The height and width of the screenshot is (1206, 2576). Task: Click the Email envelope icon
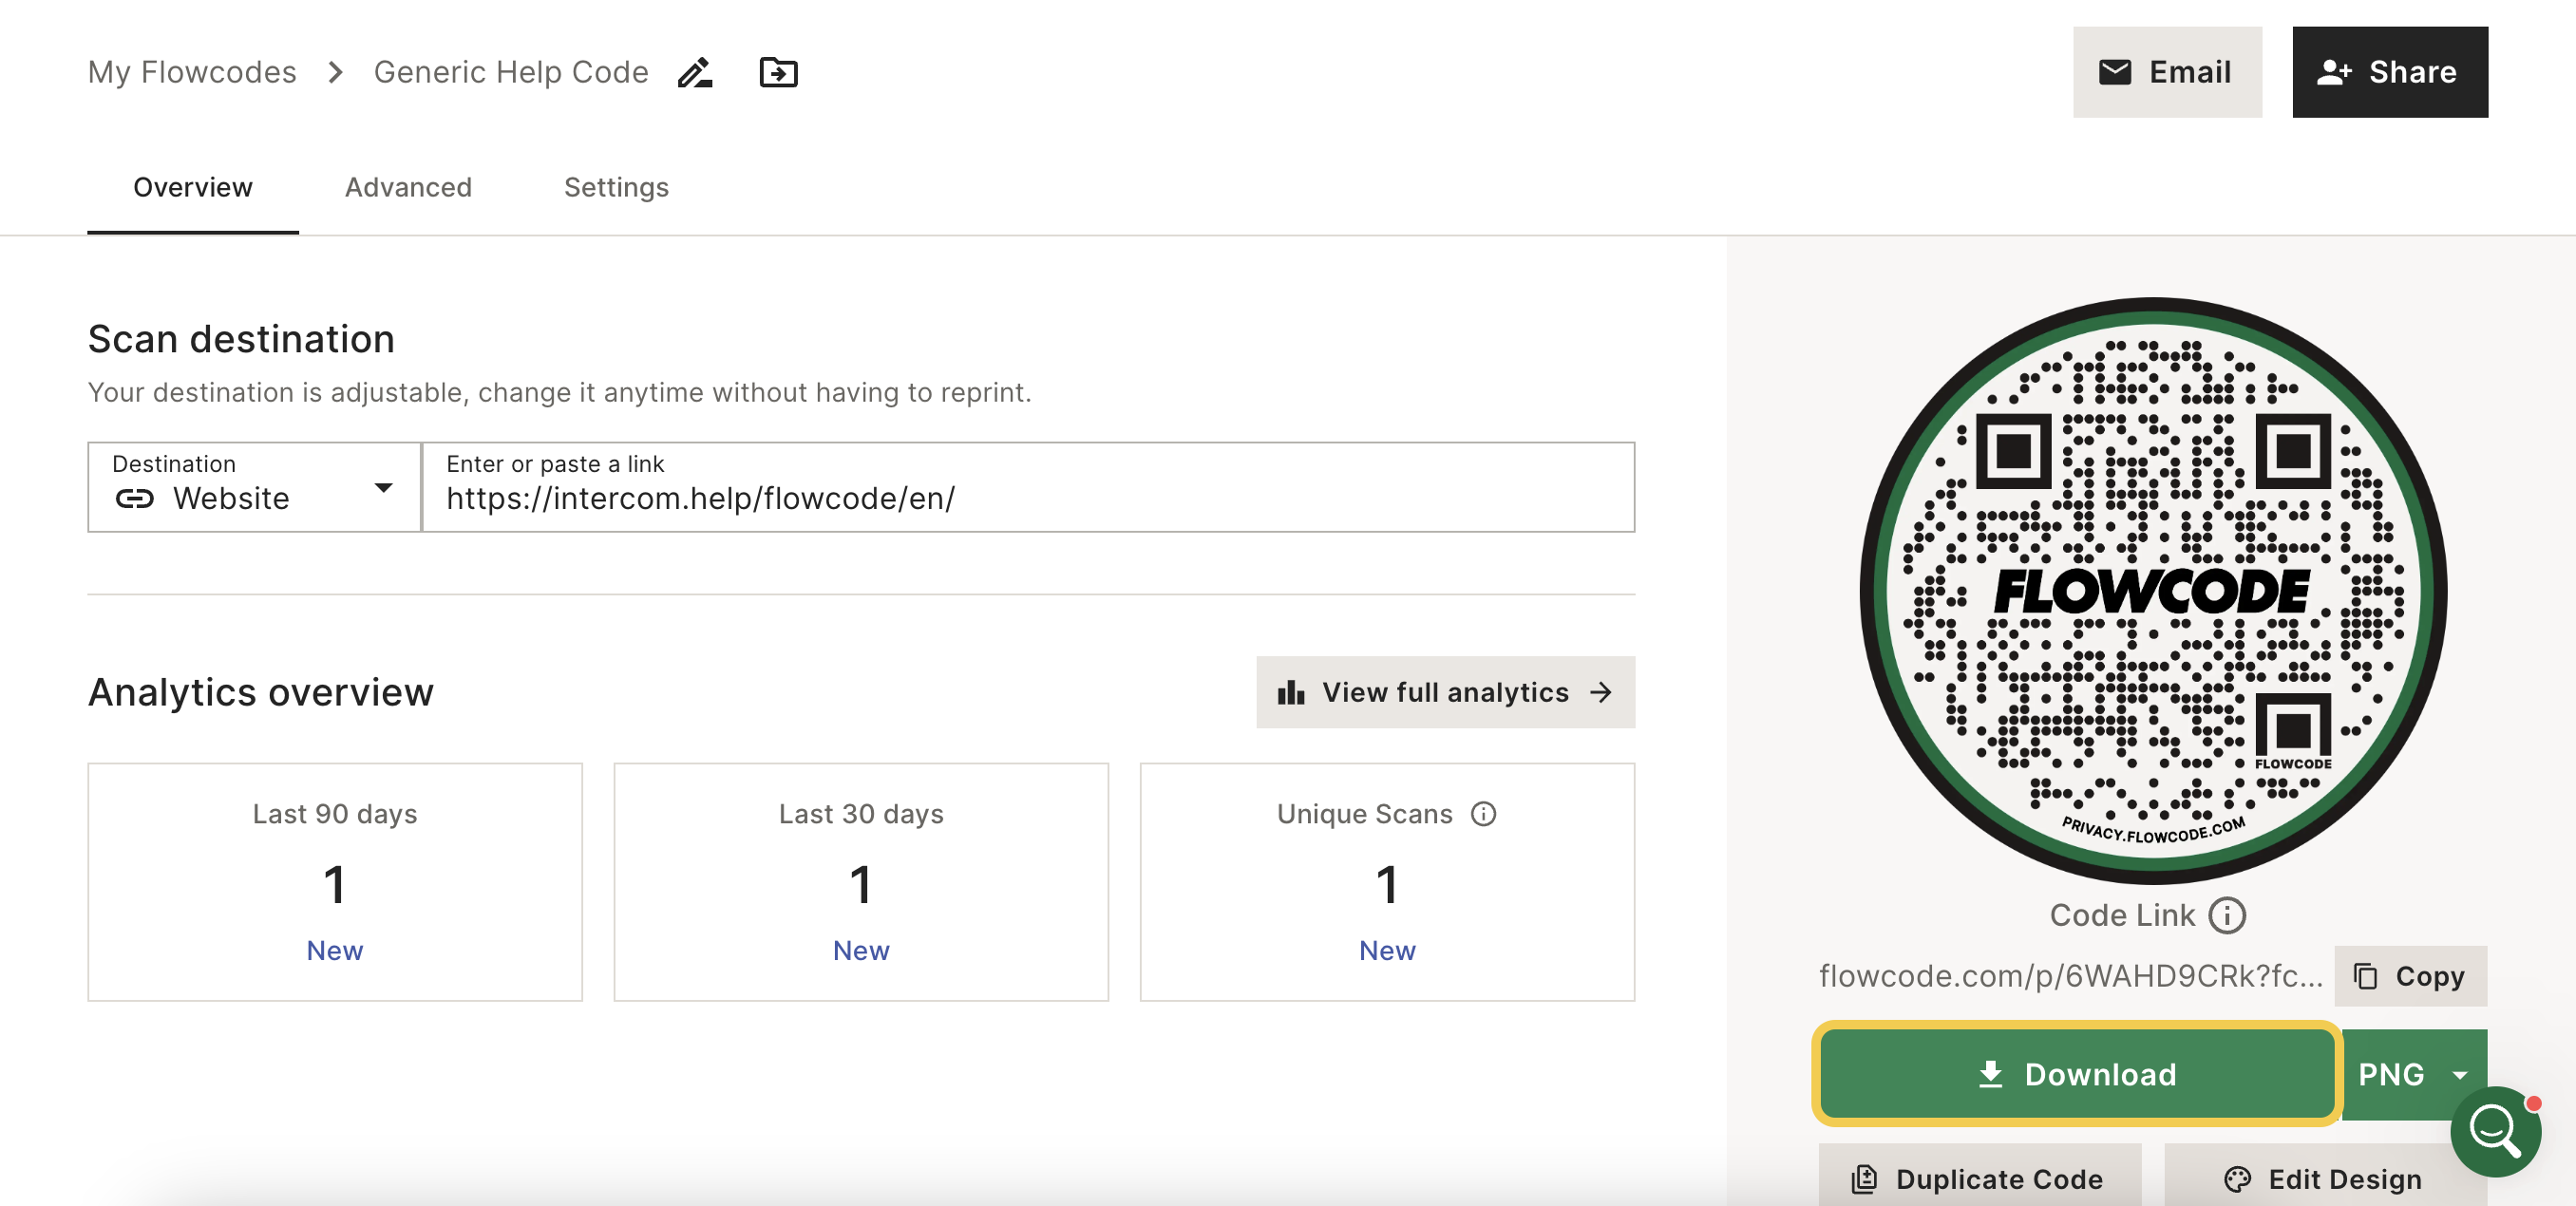click(x=2115, y=70)
